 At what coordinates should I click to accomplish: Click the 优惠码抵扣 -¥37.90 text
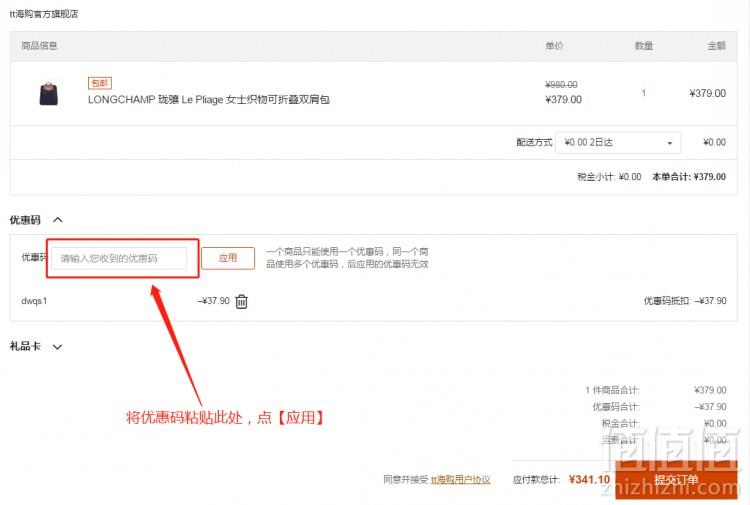click(685, 301)
